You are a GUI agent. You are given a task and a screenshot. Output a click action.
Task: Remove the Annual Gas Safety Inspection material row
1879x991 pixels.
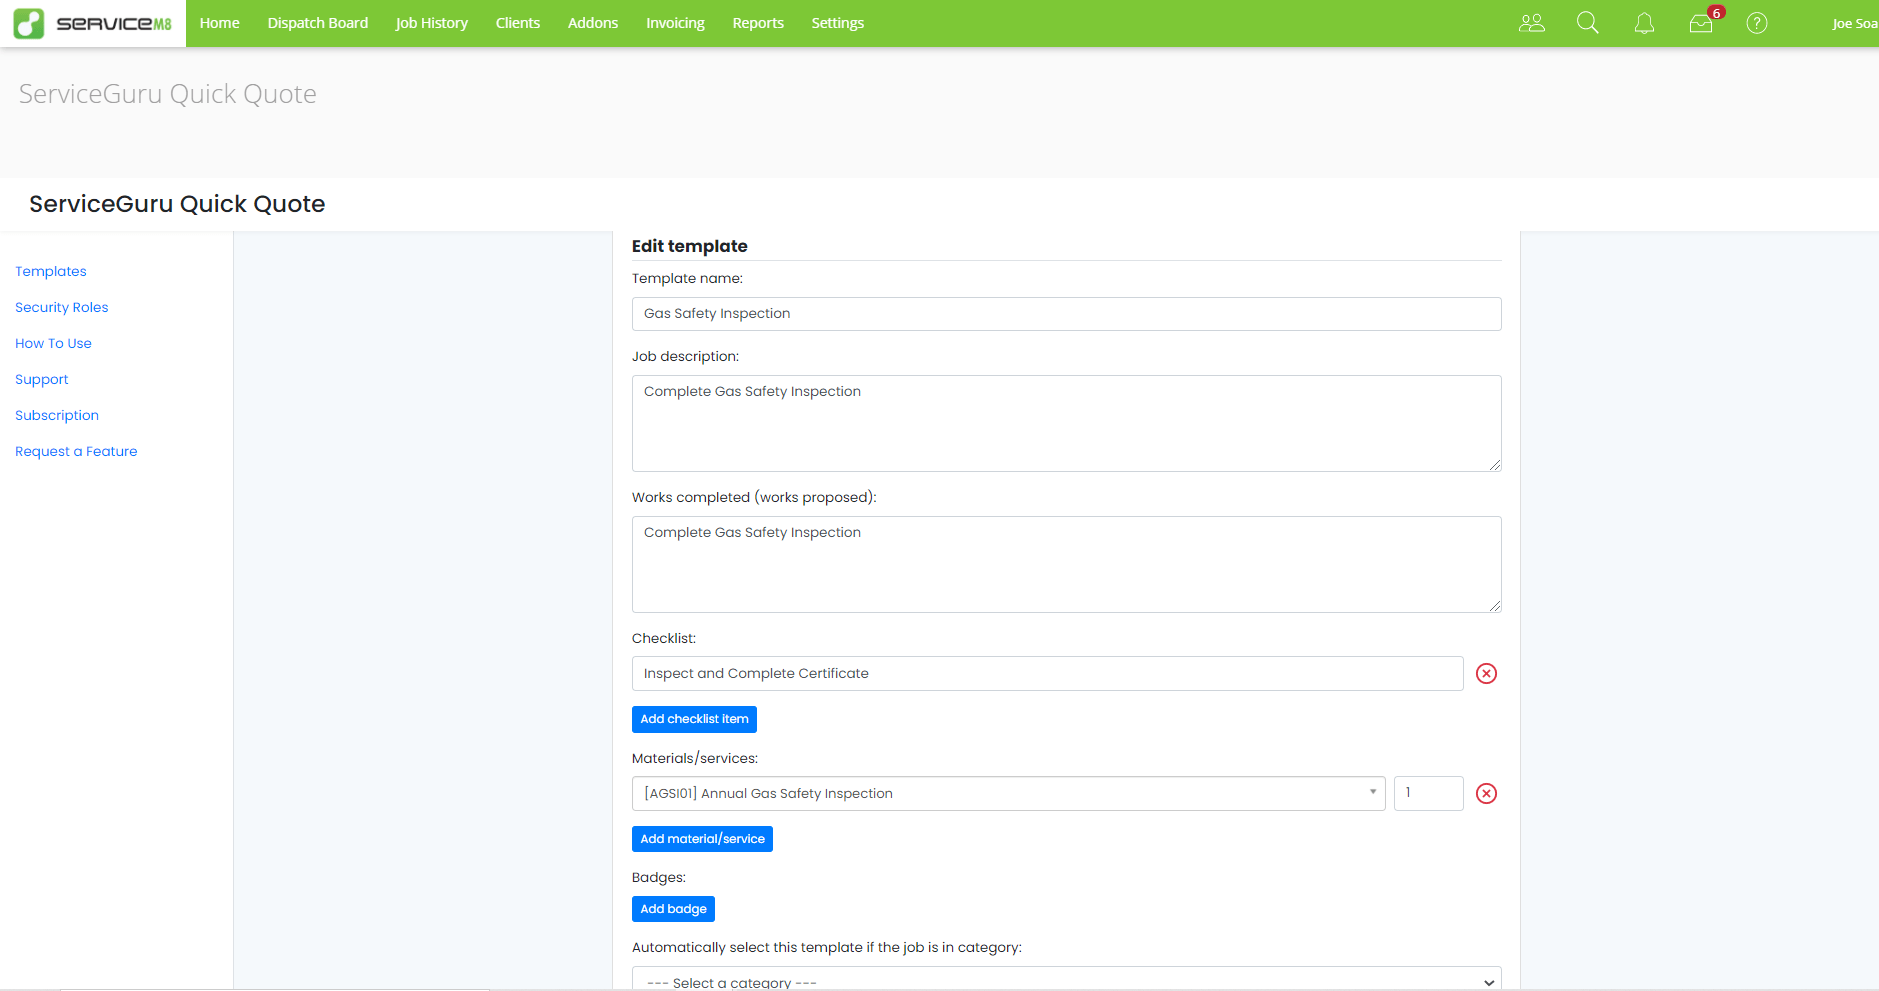pos(1487,794)
